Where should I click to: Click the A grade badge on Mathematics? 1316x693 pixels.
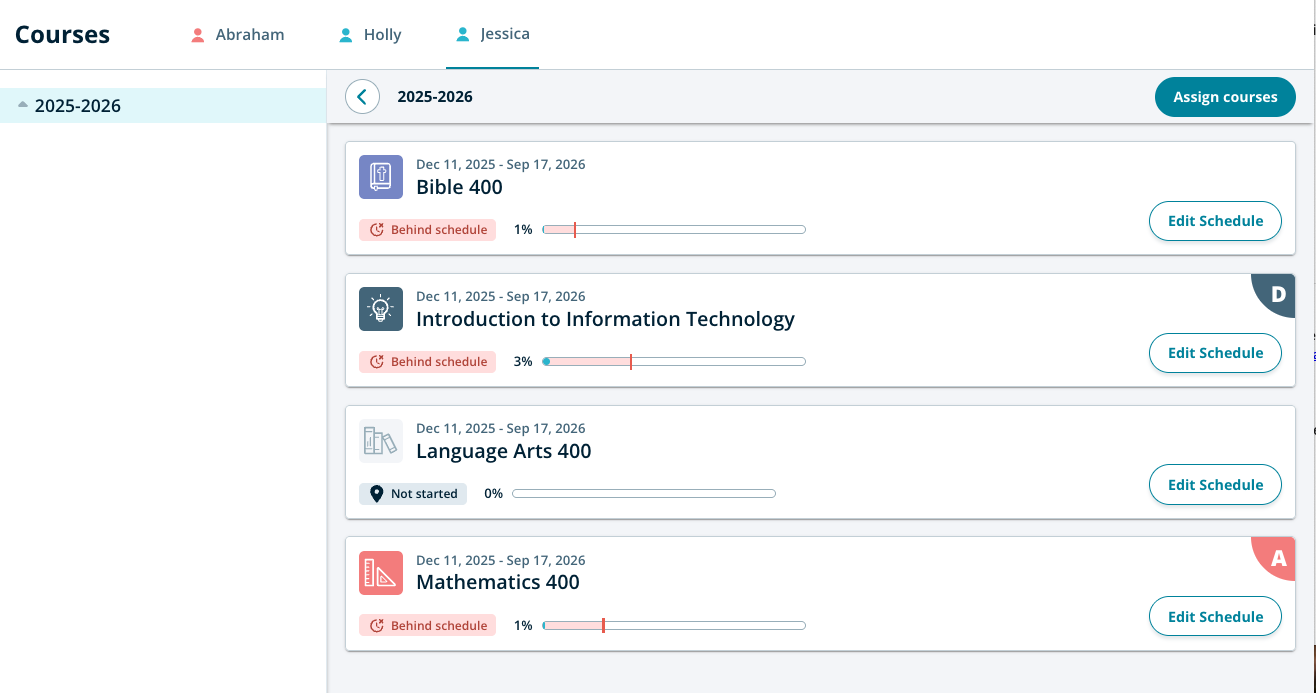[1278, 557]
